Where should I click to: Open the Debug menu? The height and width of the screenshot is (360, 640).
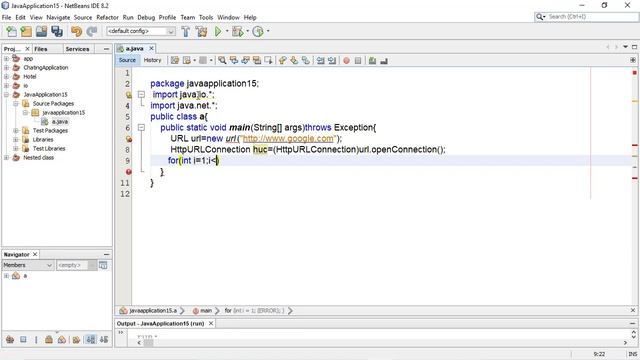(146, 18)
